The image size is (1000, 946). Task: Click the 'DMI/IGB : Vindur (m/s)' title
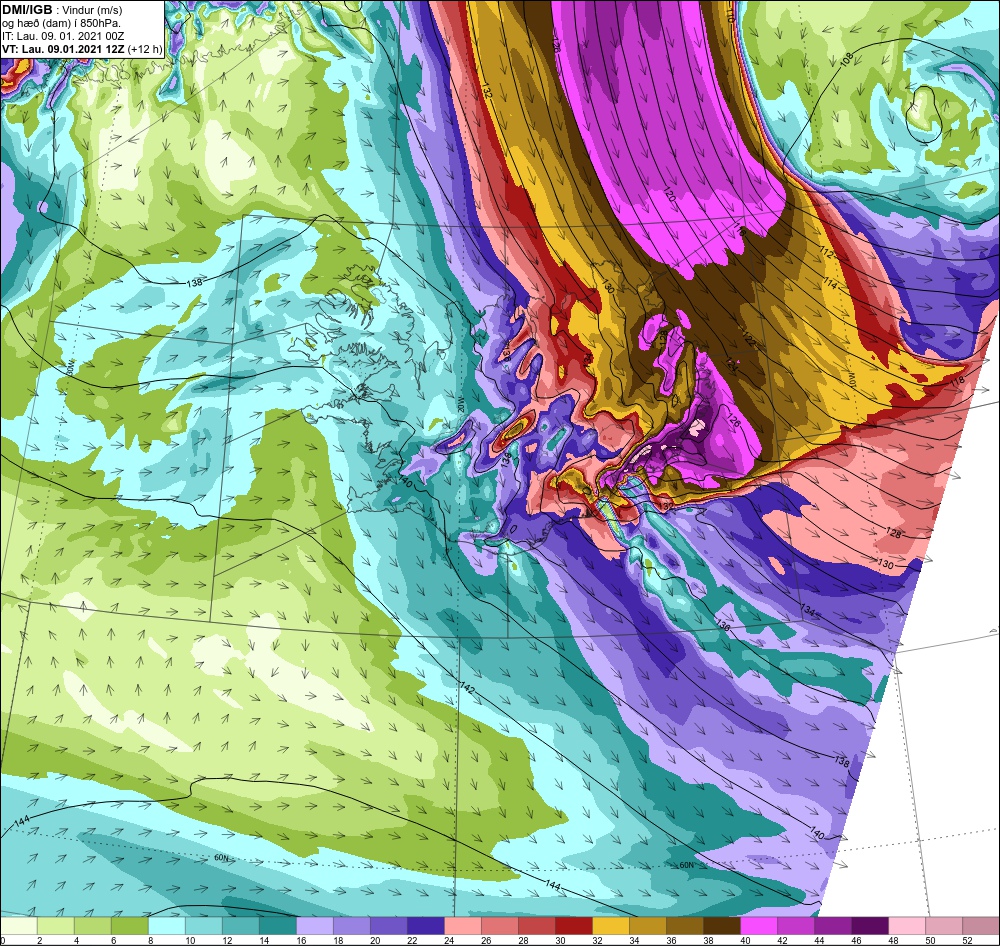point(62,10)
